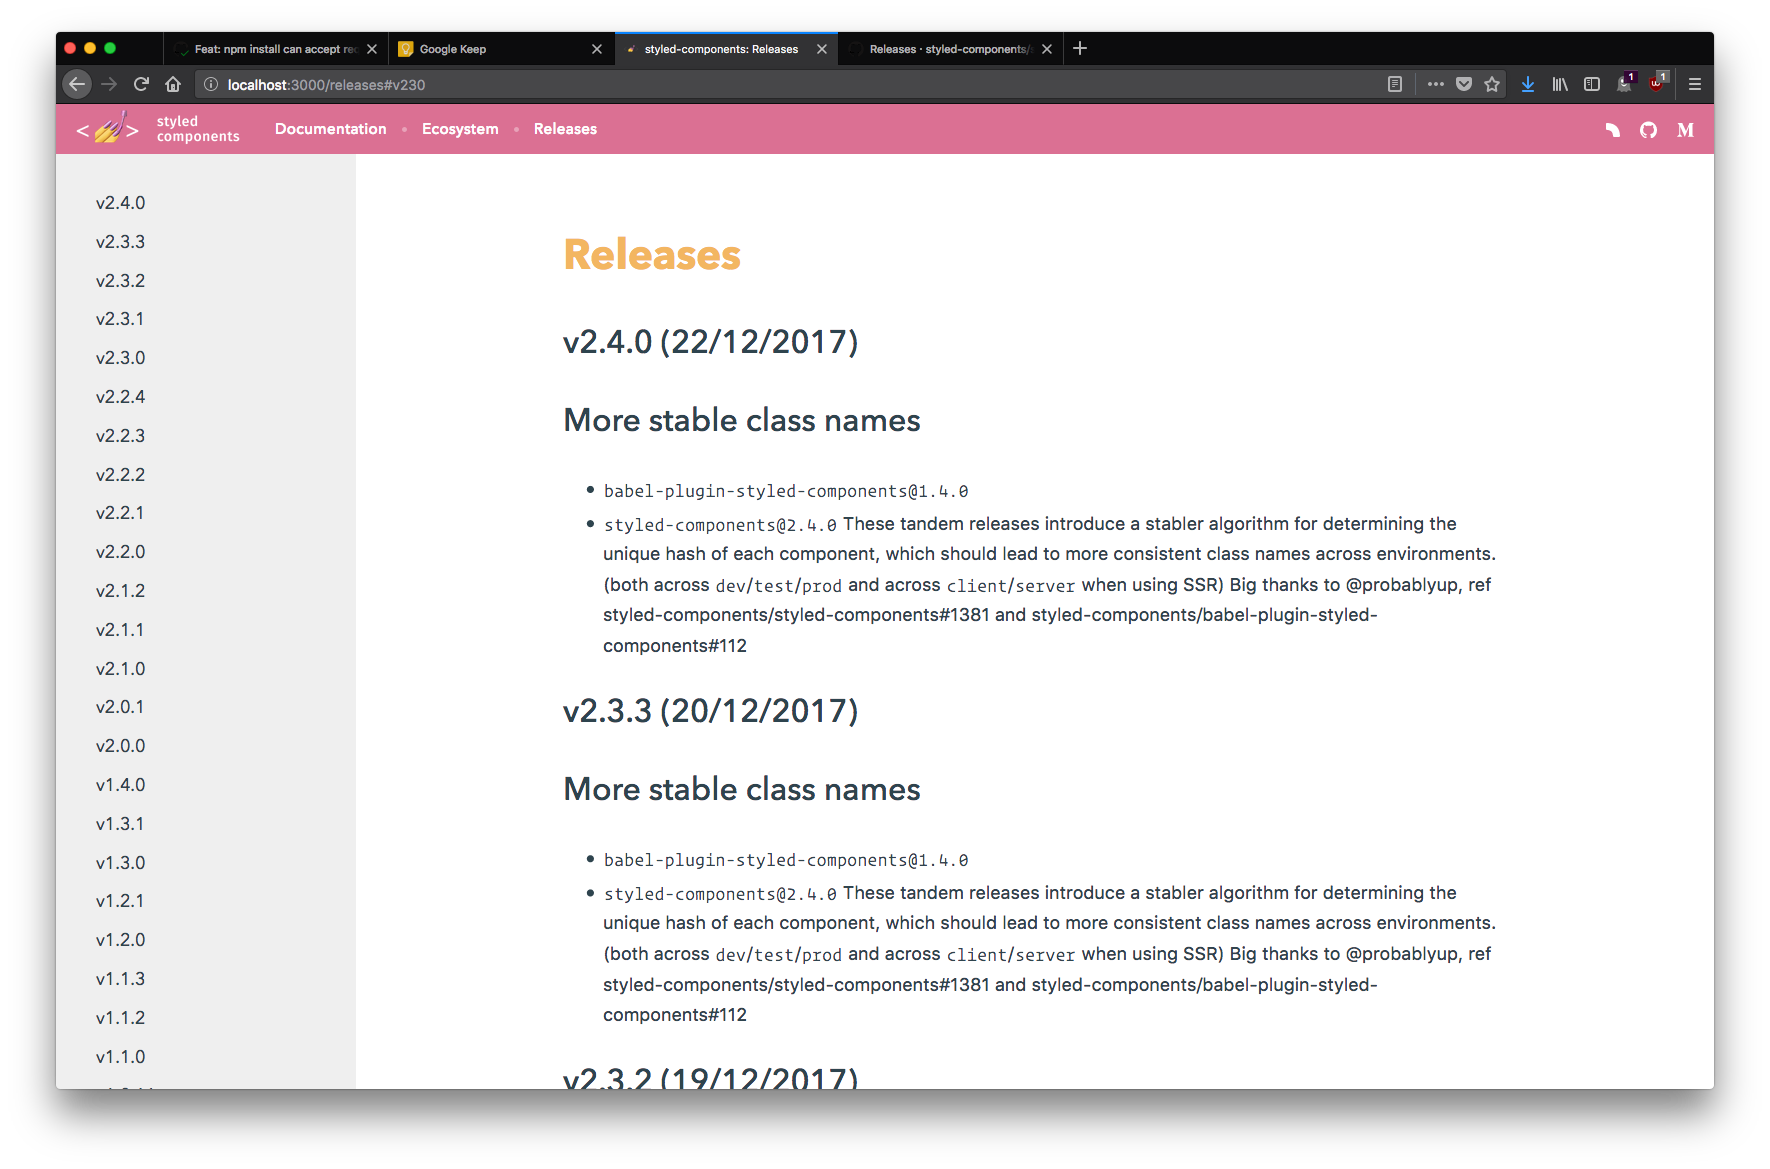
Task: Save page to Pocket
Action: [1464, 85]
